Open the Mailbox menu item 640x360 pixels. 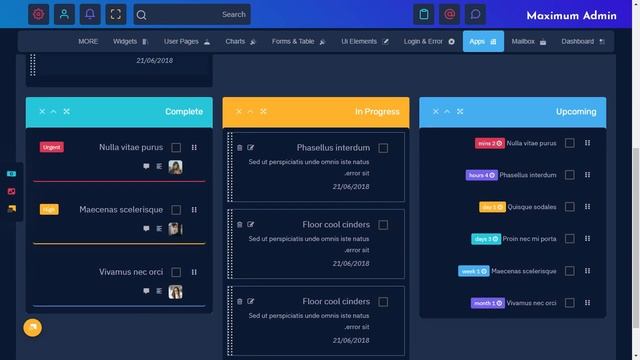pos(529,41)
